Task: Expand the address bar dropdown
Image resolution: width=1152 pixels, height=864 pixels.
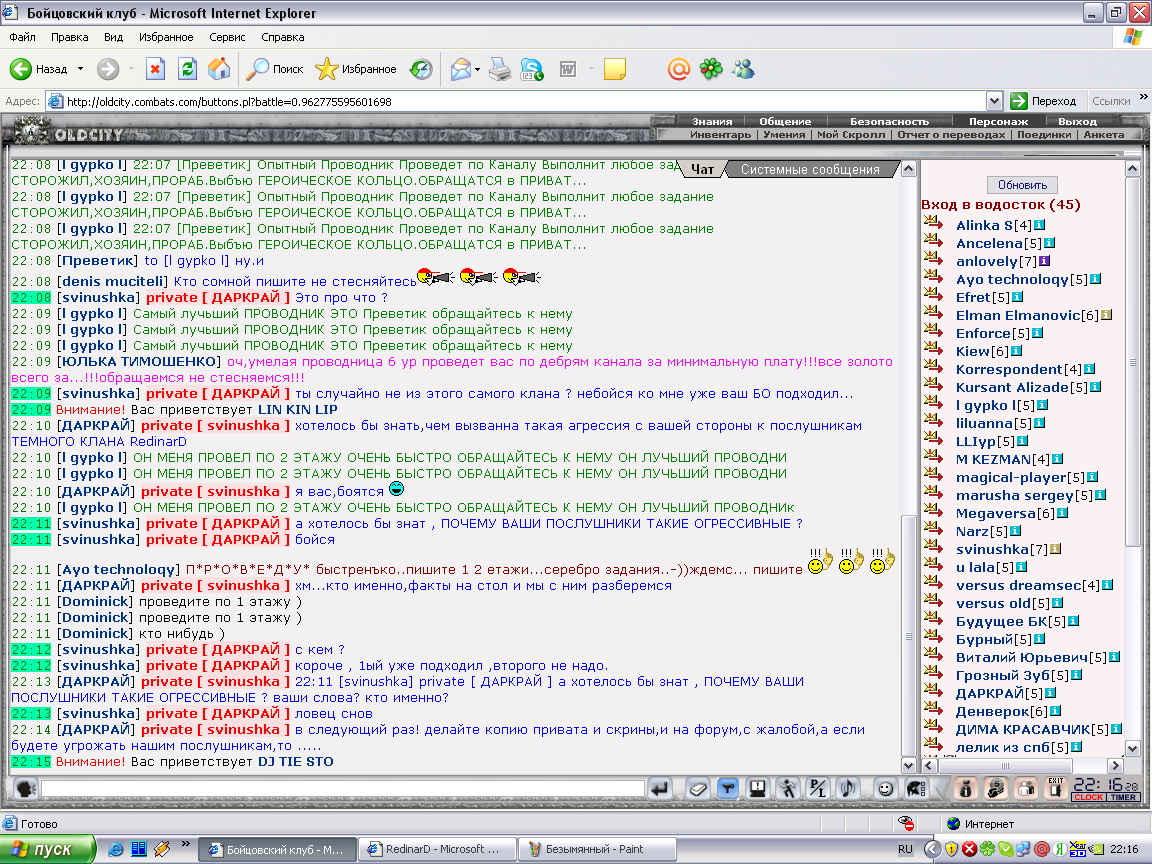Action: coord(994,101)
